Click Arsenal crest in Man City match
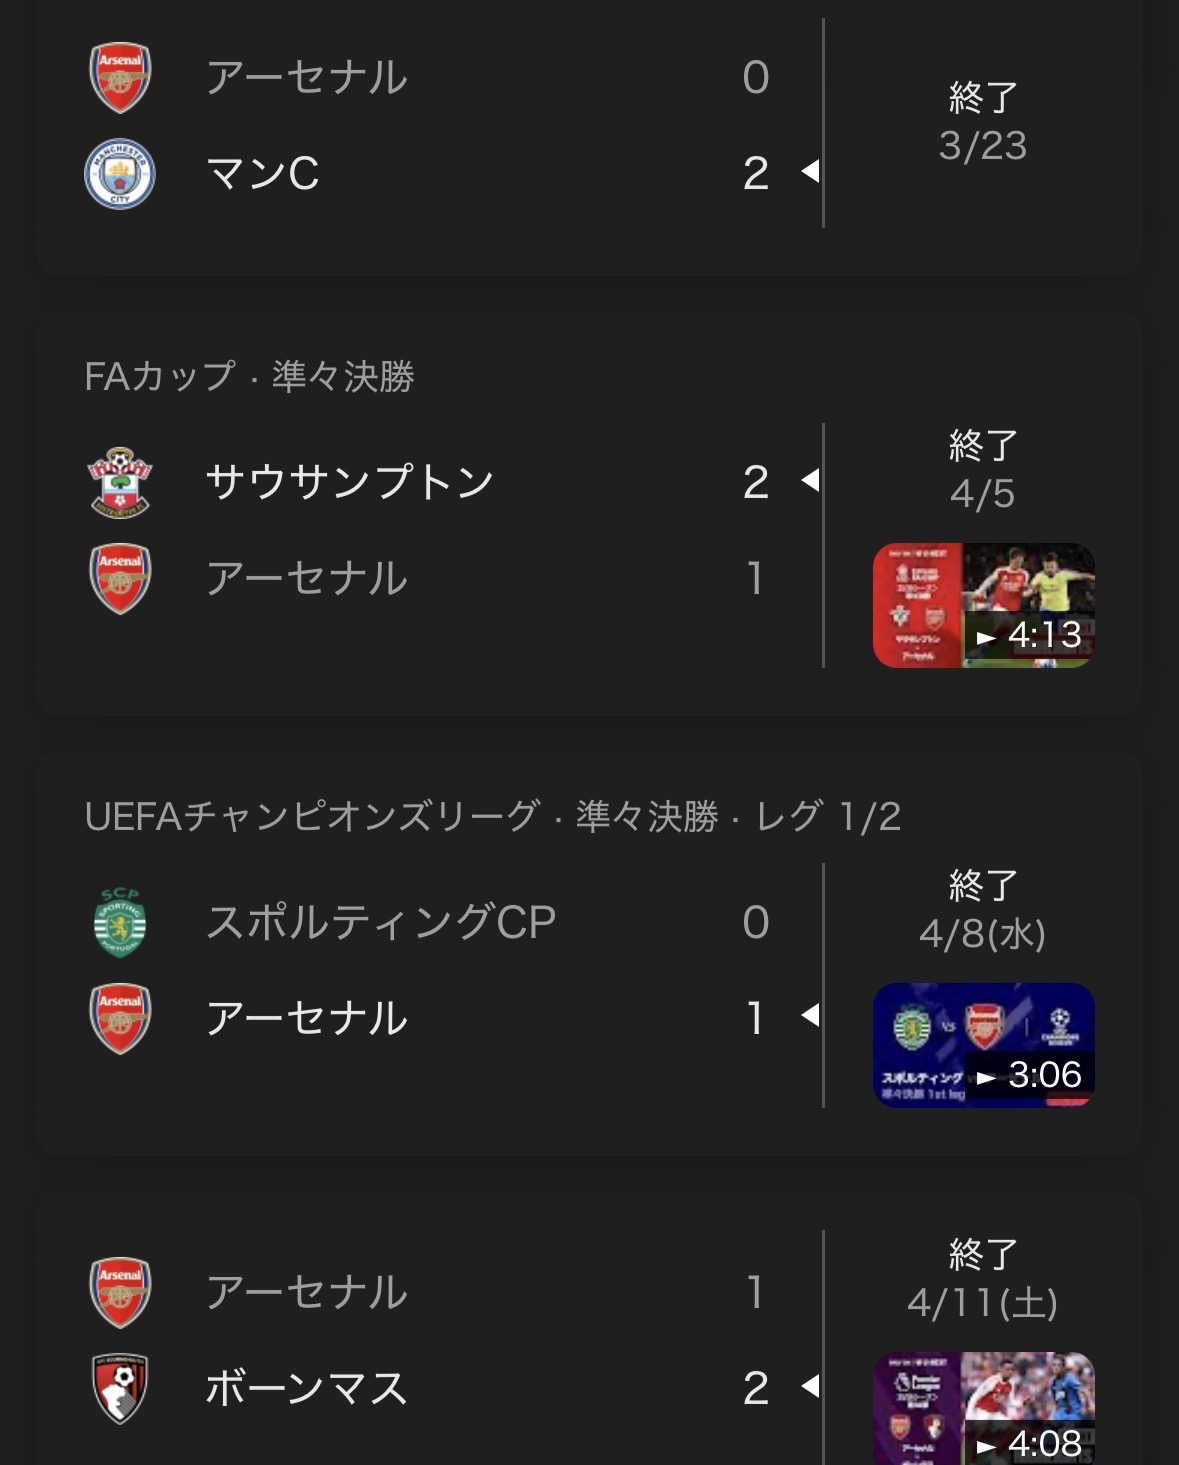The width and height of the screenshot is (1179, 1465). (120, 77)
